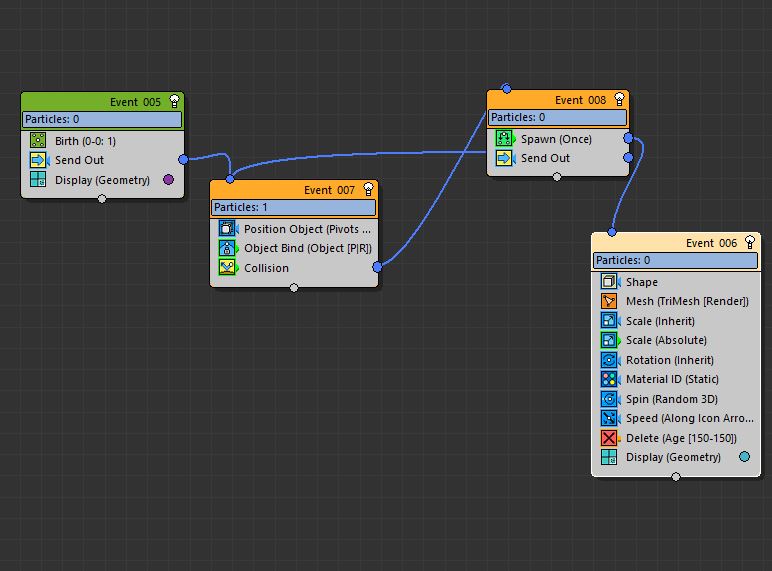Select the red Delete operator icon
This screenshot has height=571, width=772.
click(x=609, y=438)
